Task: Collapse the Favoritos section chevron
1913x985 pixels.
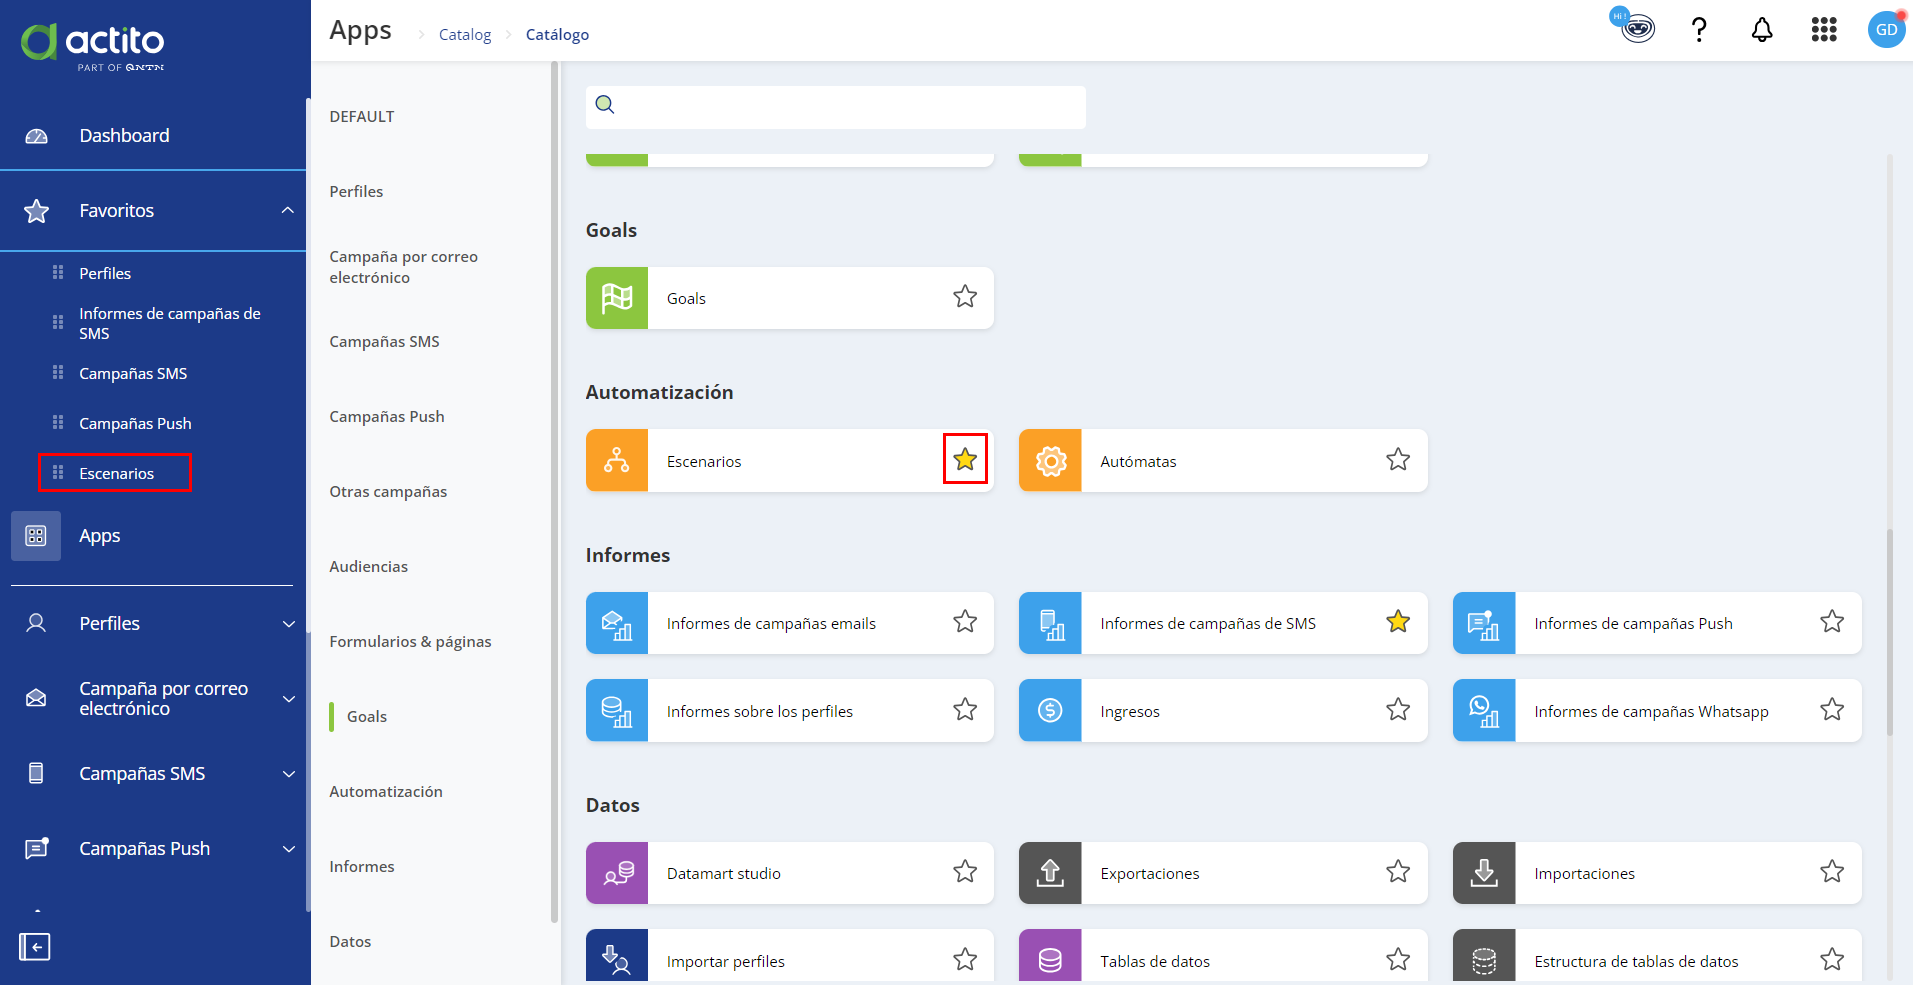Action: tap(288, 210)
